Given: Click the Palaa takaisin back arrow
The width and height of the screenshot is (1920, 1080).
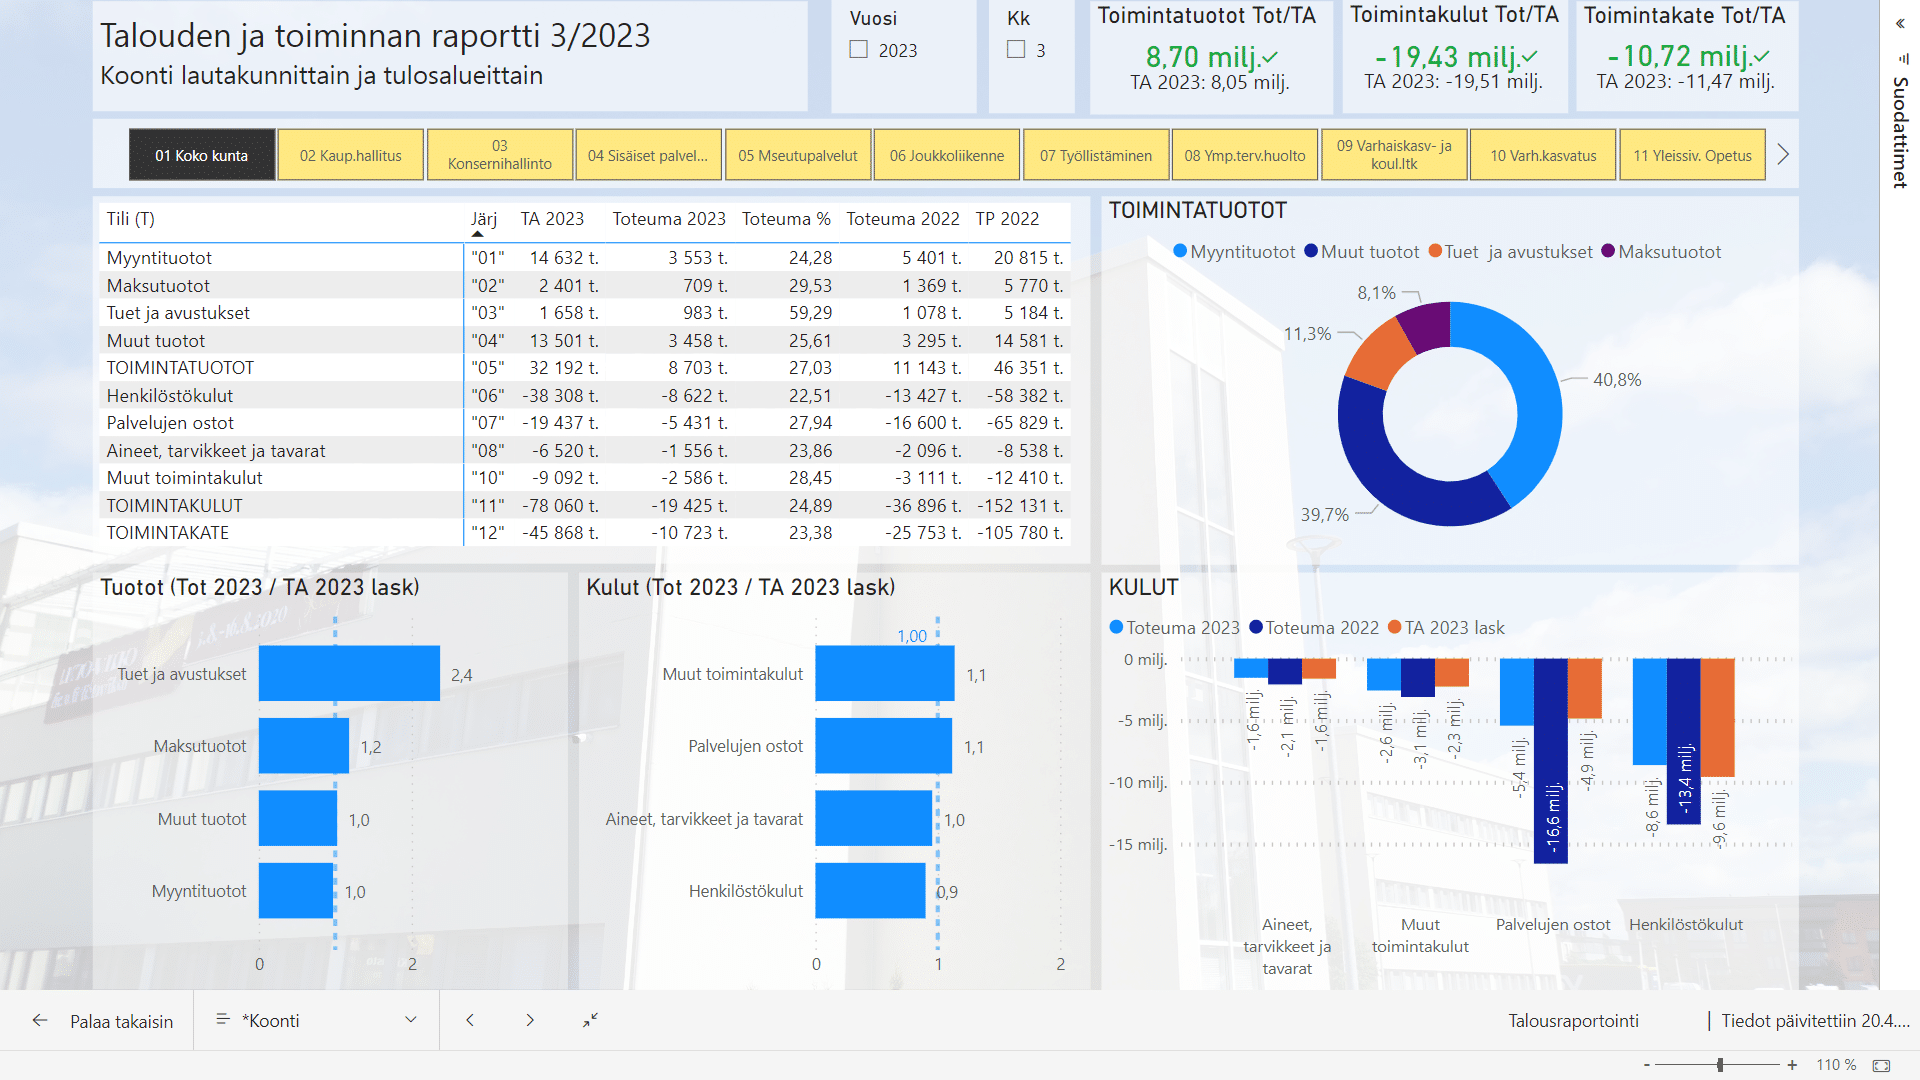Looking at the screenshot, I should click(40, 1021).
